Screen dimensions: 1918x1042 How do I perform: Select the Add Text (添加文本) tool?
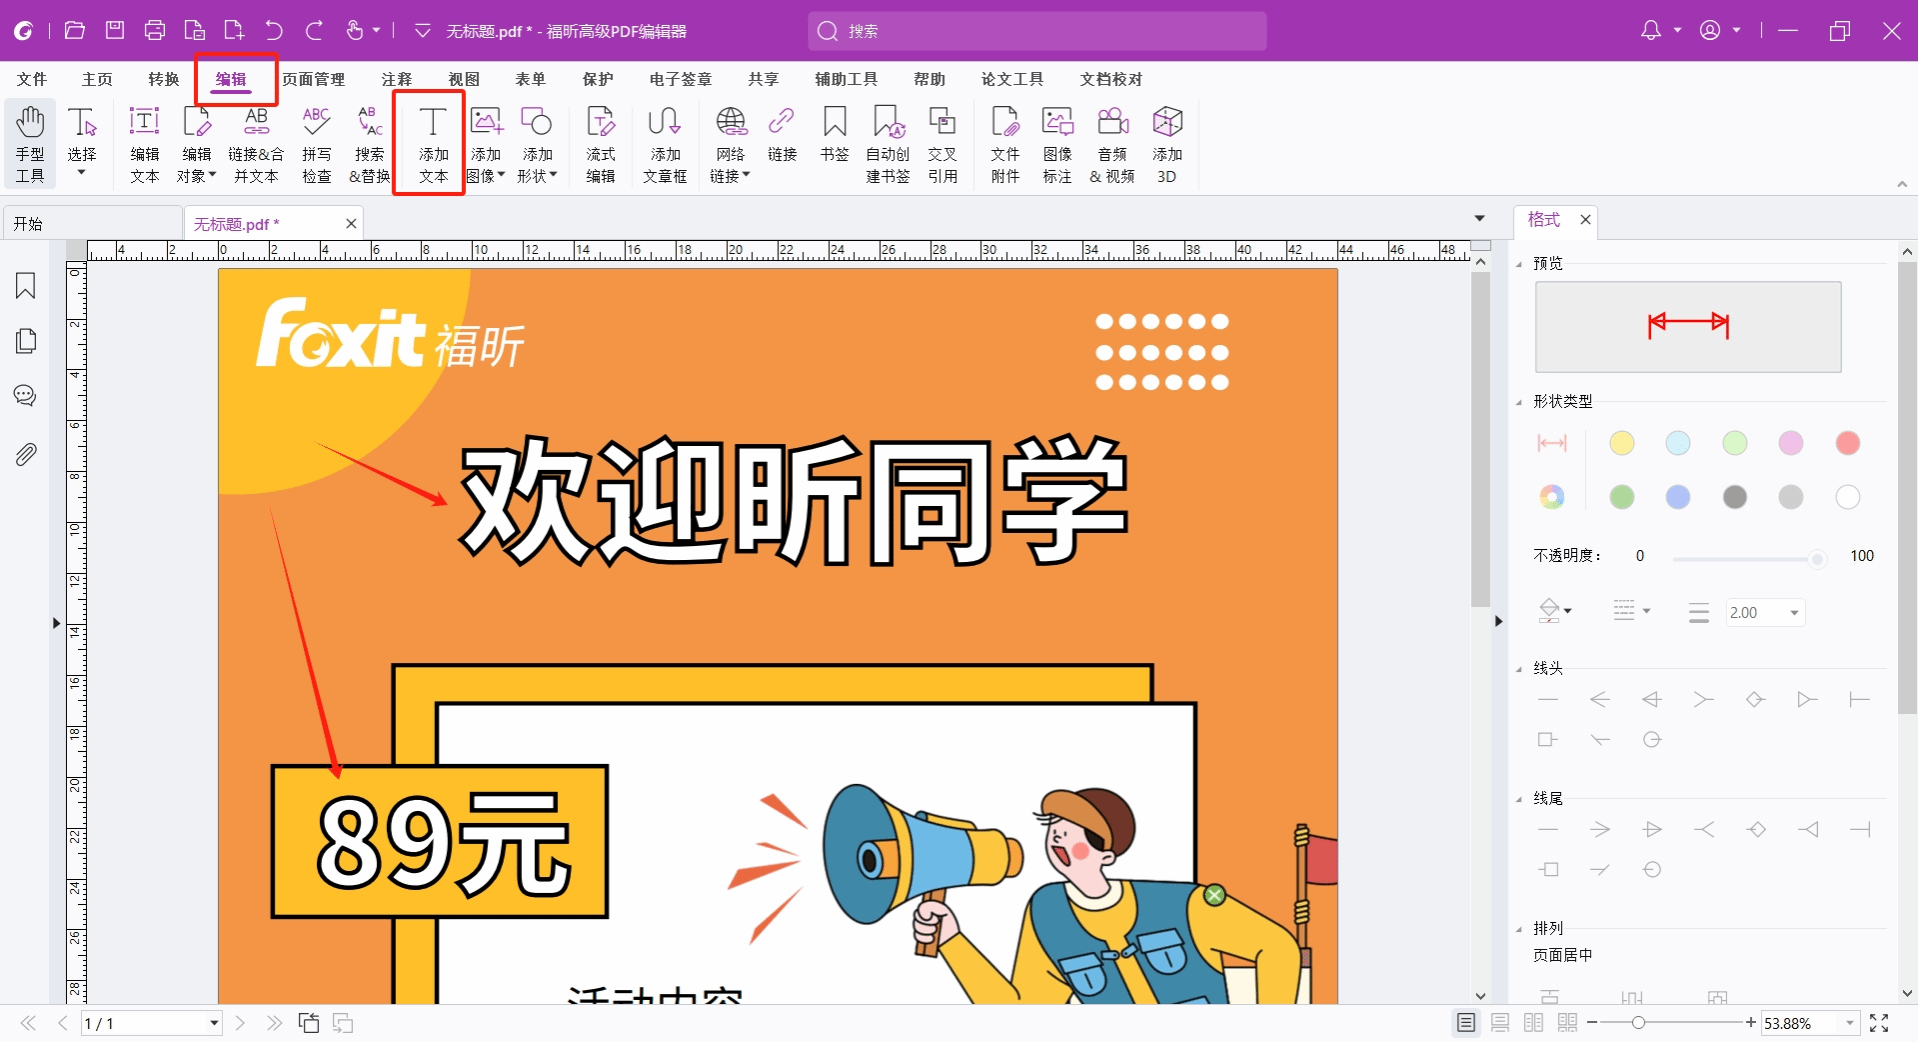pyautogui.click(x=432, y=143)
